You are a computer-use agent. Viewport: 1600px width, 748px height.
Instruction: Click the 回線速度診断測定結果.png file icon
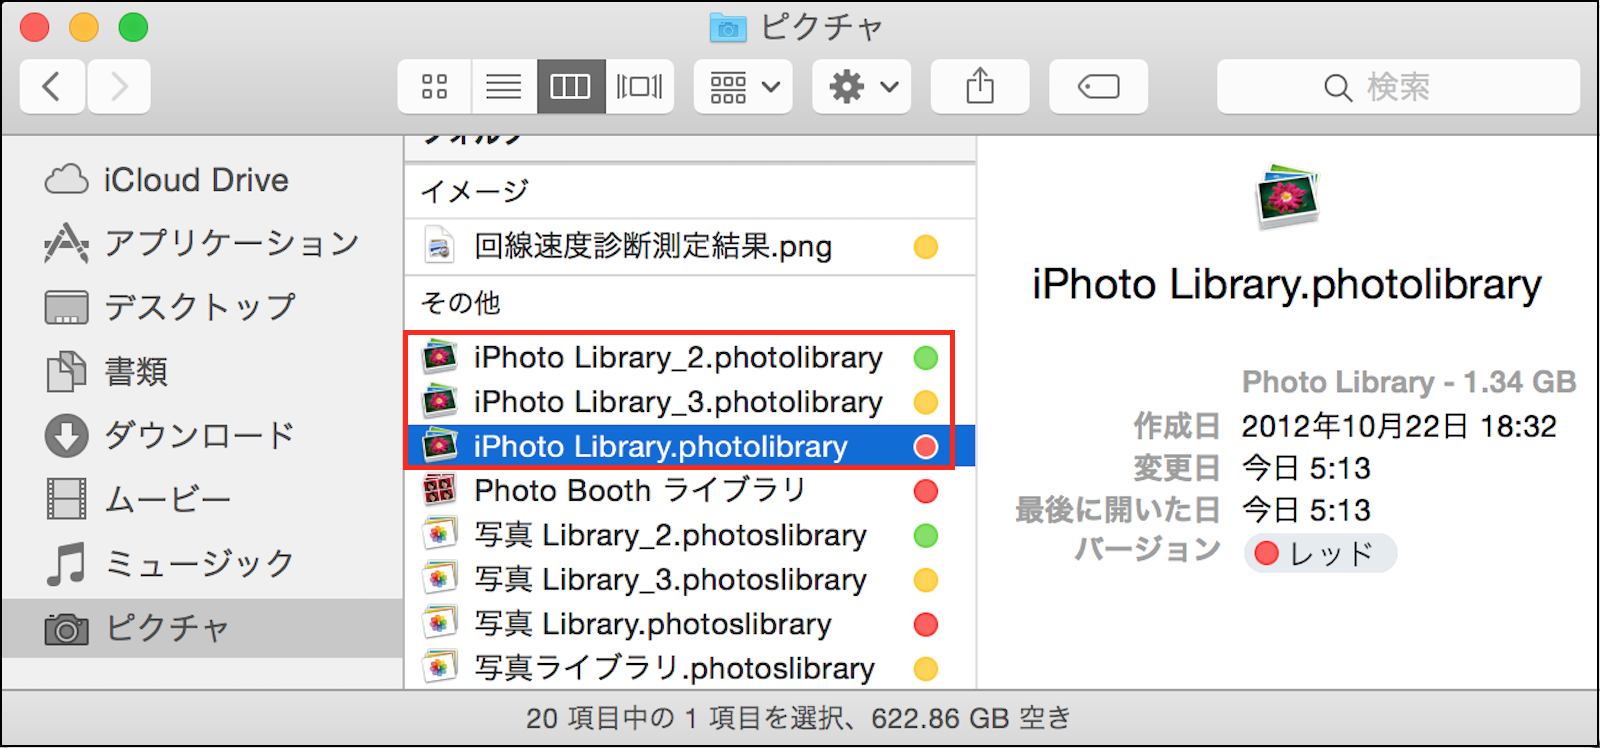[x=439, y=246]
